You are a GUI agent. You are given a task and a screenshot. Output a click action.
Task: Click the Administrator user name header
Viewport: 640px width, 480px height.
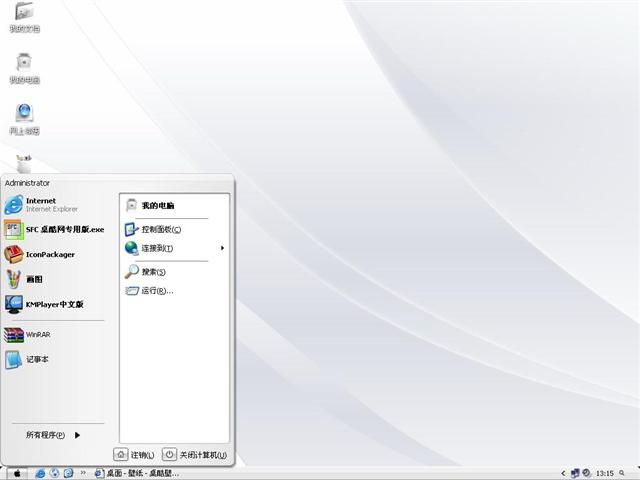pyautogui.click(x=27, y=183)
